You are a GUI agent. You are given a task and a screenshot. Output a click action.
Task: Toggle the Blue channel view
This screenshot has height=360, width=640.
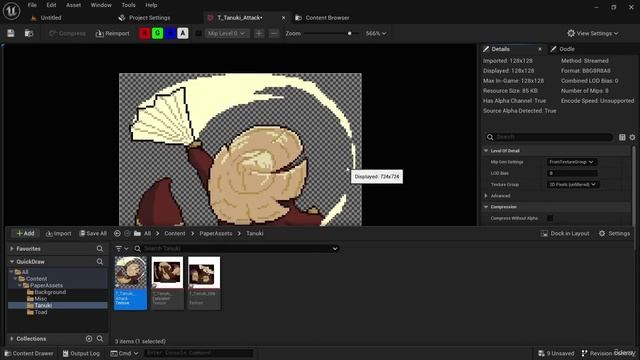coord(170,33)
